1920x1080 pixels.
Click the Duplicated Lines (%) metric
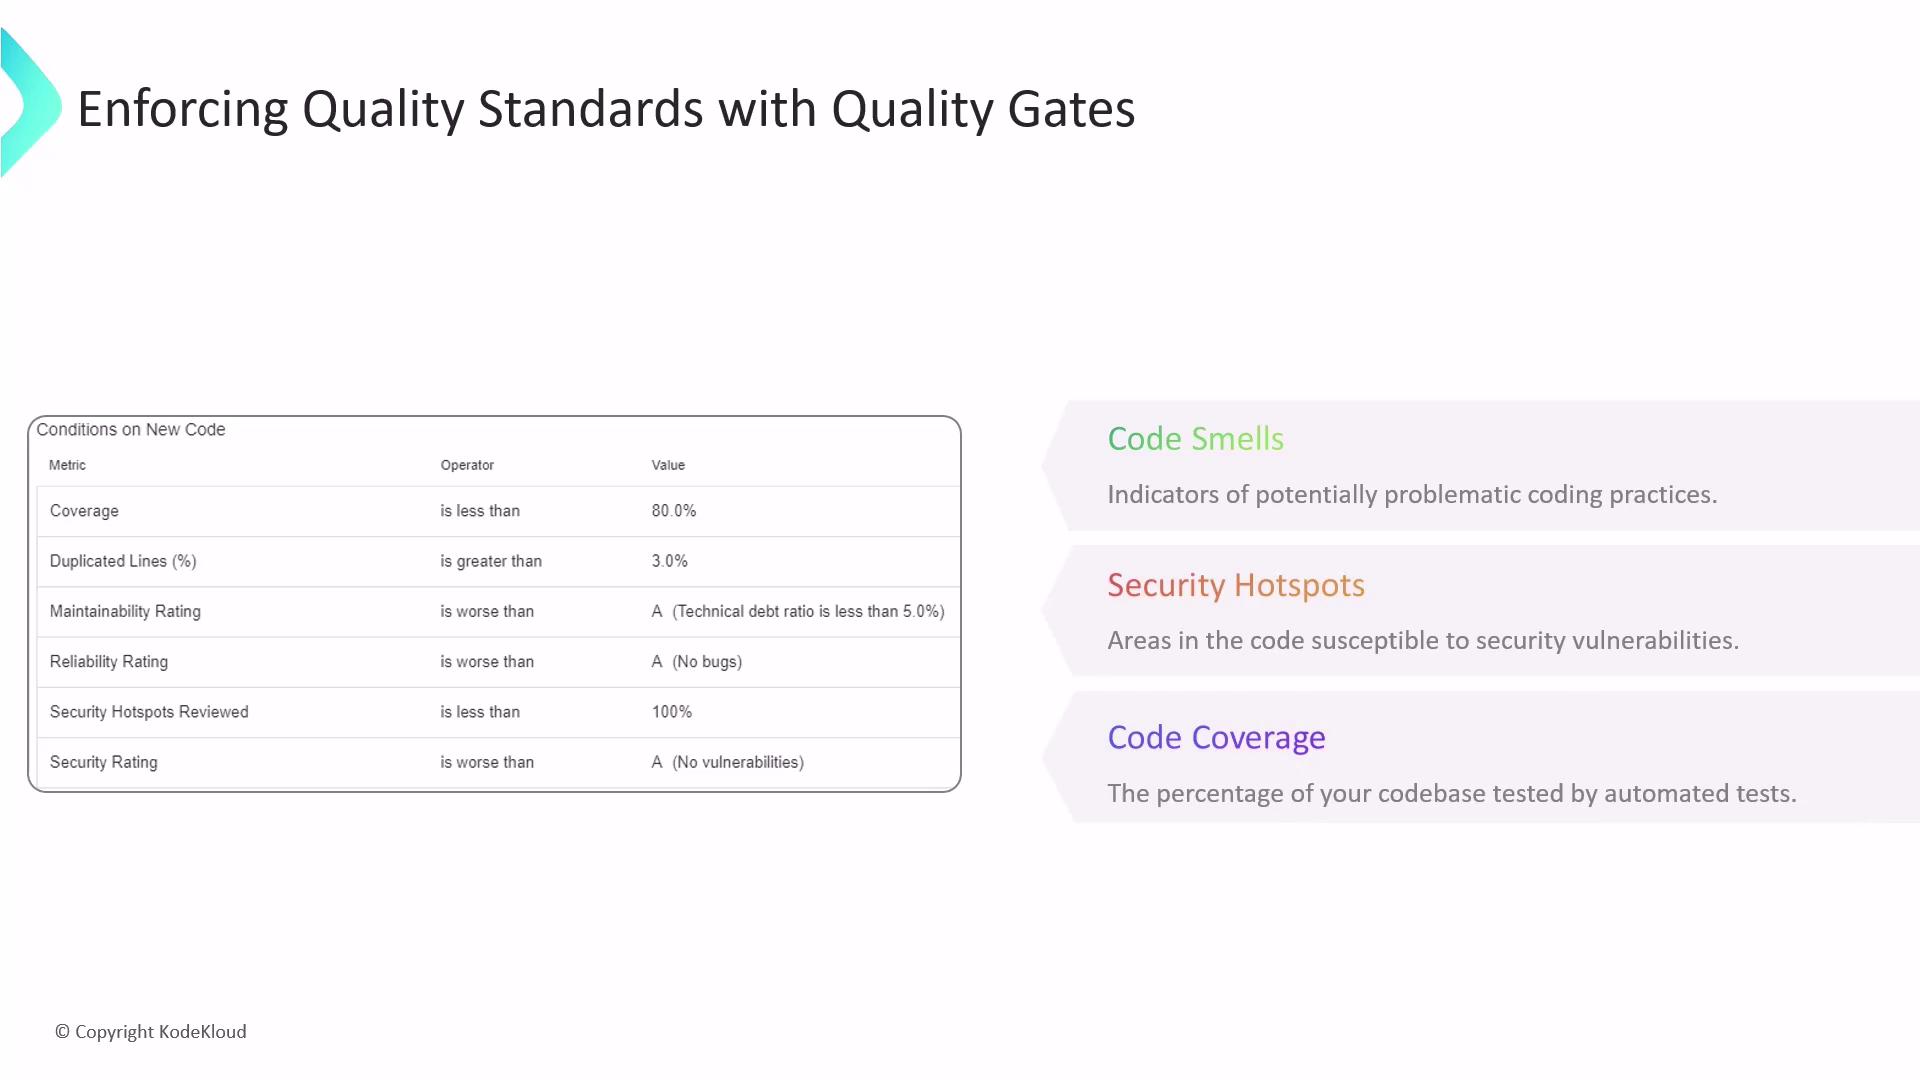(x=123, y=561)
